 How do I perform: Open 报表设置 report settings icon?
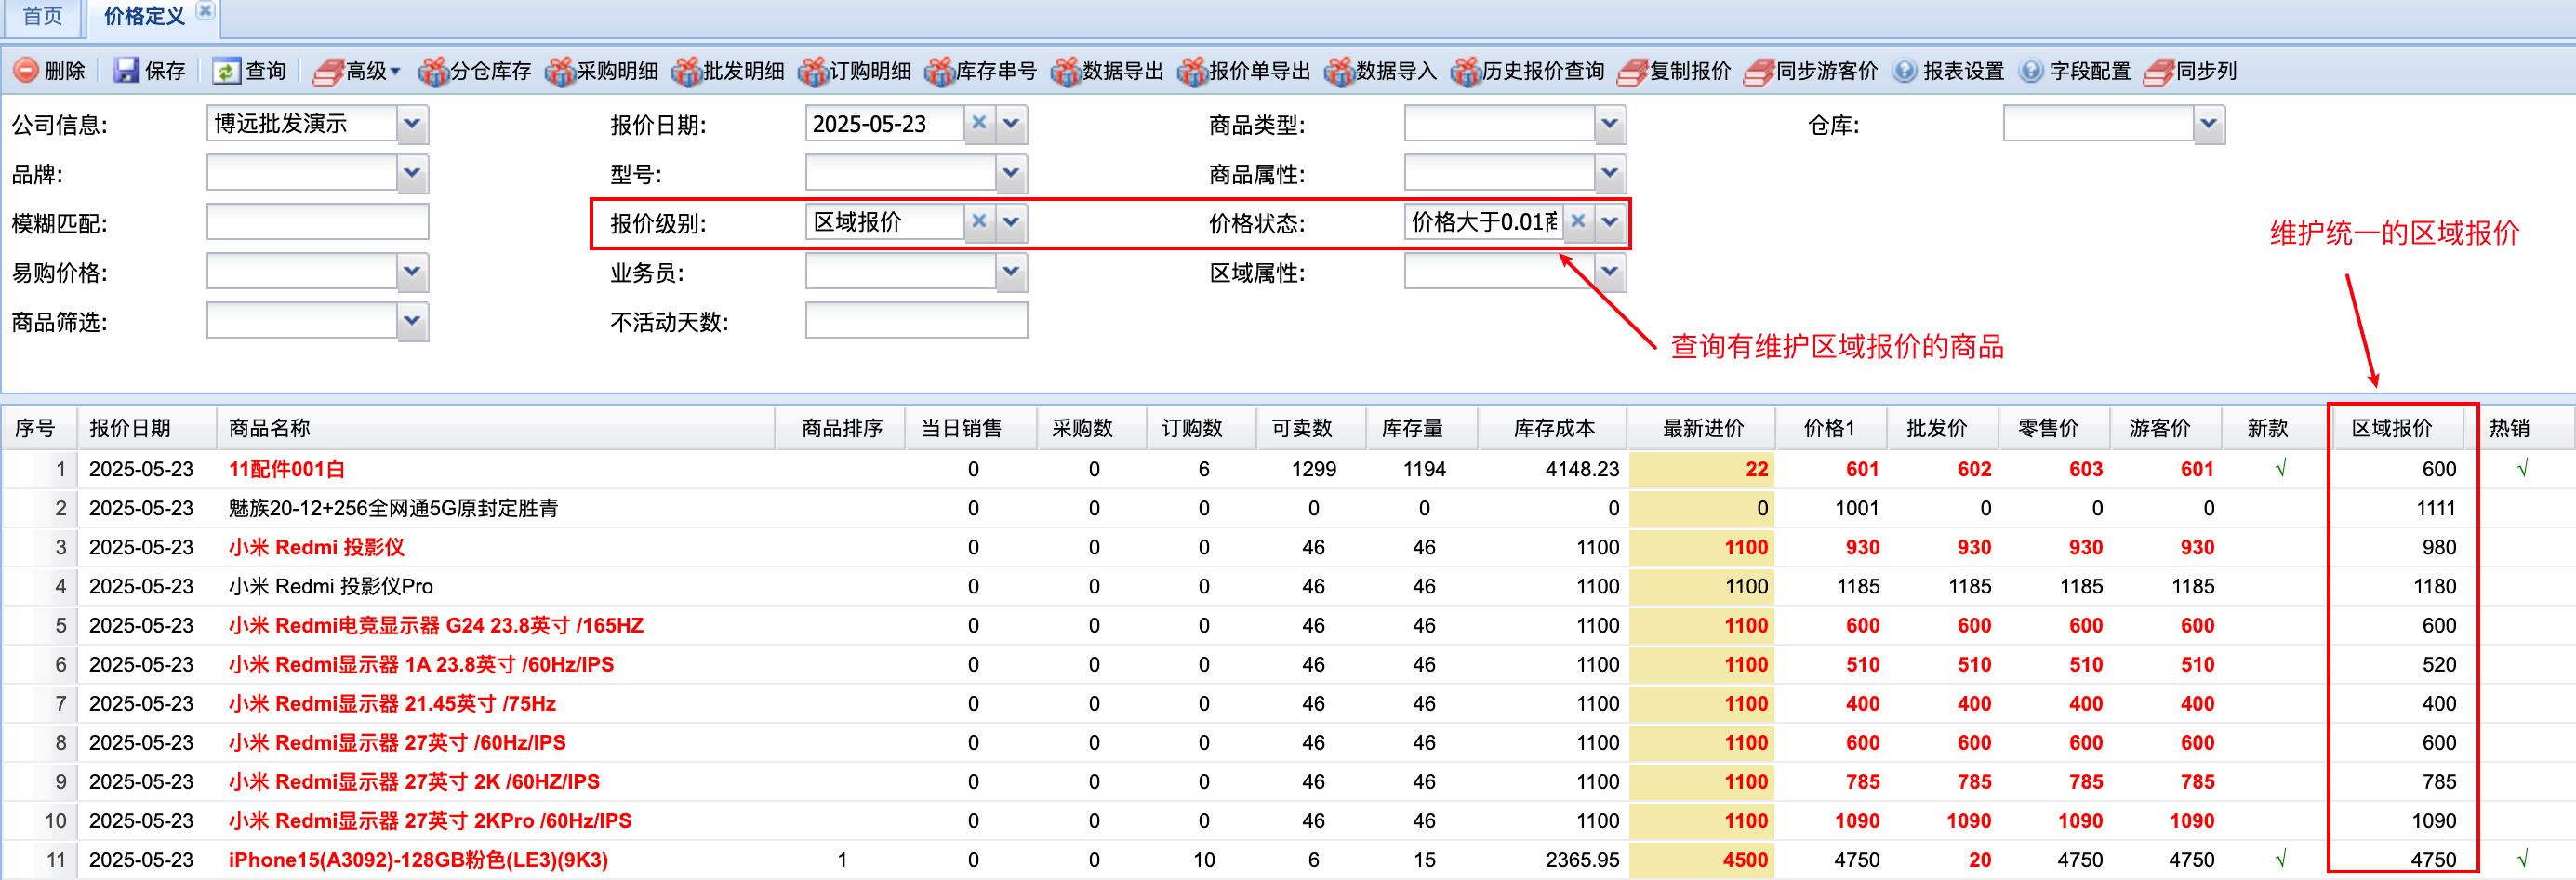click(1905, 71)
